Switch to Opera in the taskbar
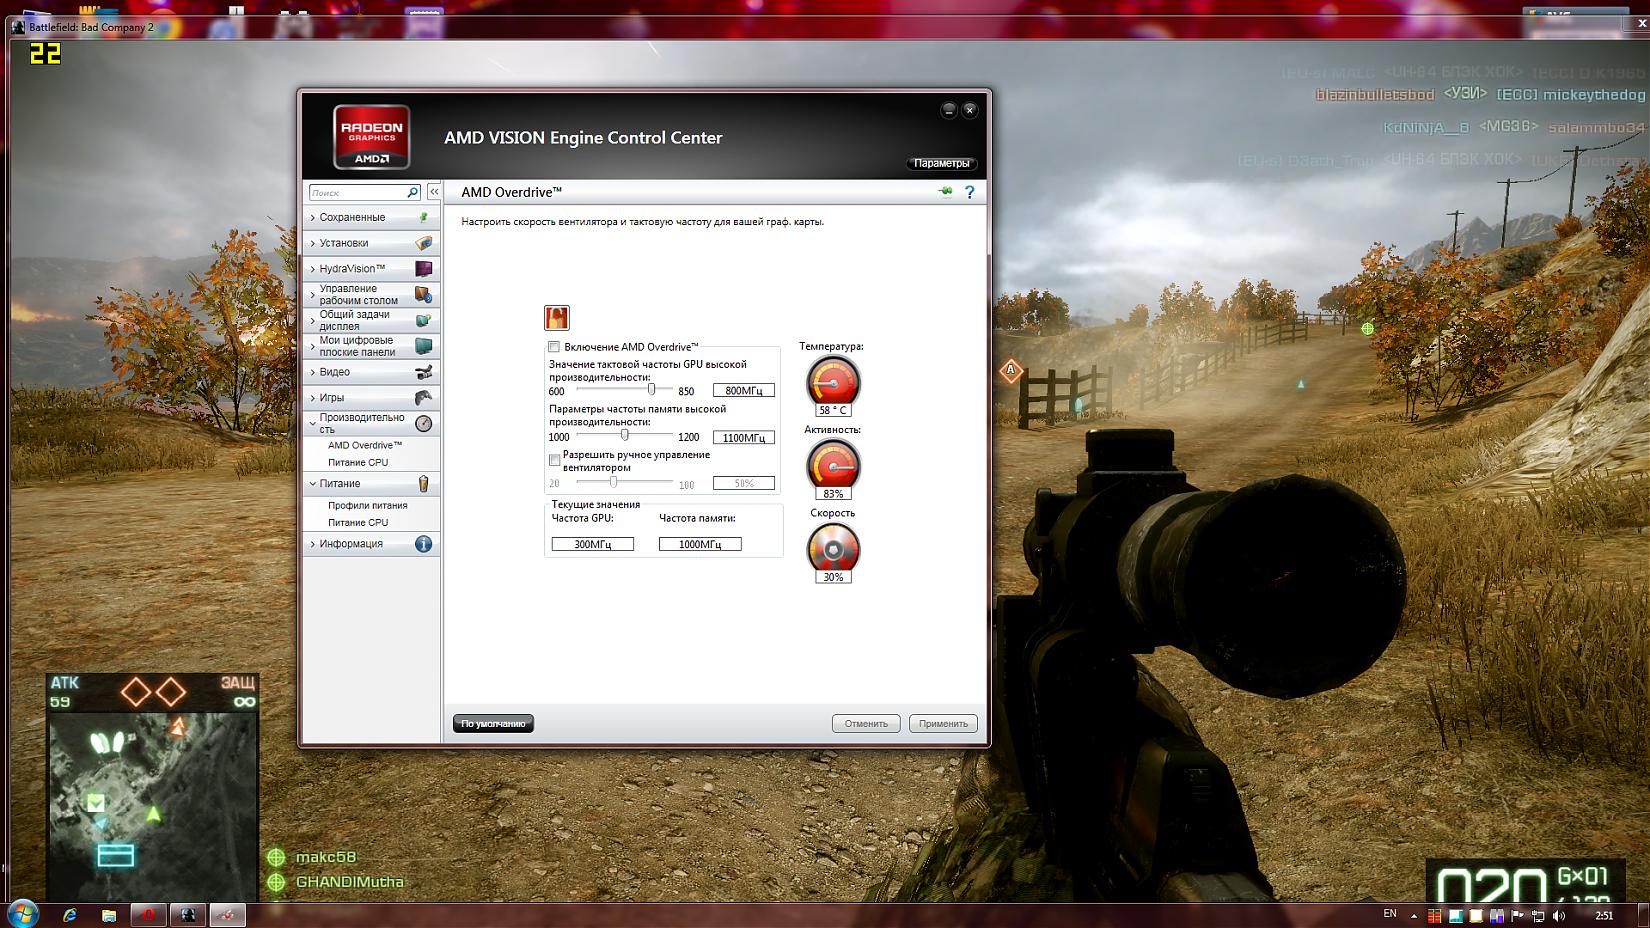The height and width of the screenshot is (928, 1650). coord(148,915)
